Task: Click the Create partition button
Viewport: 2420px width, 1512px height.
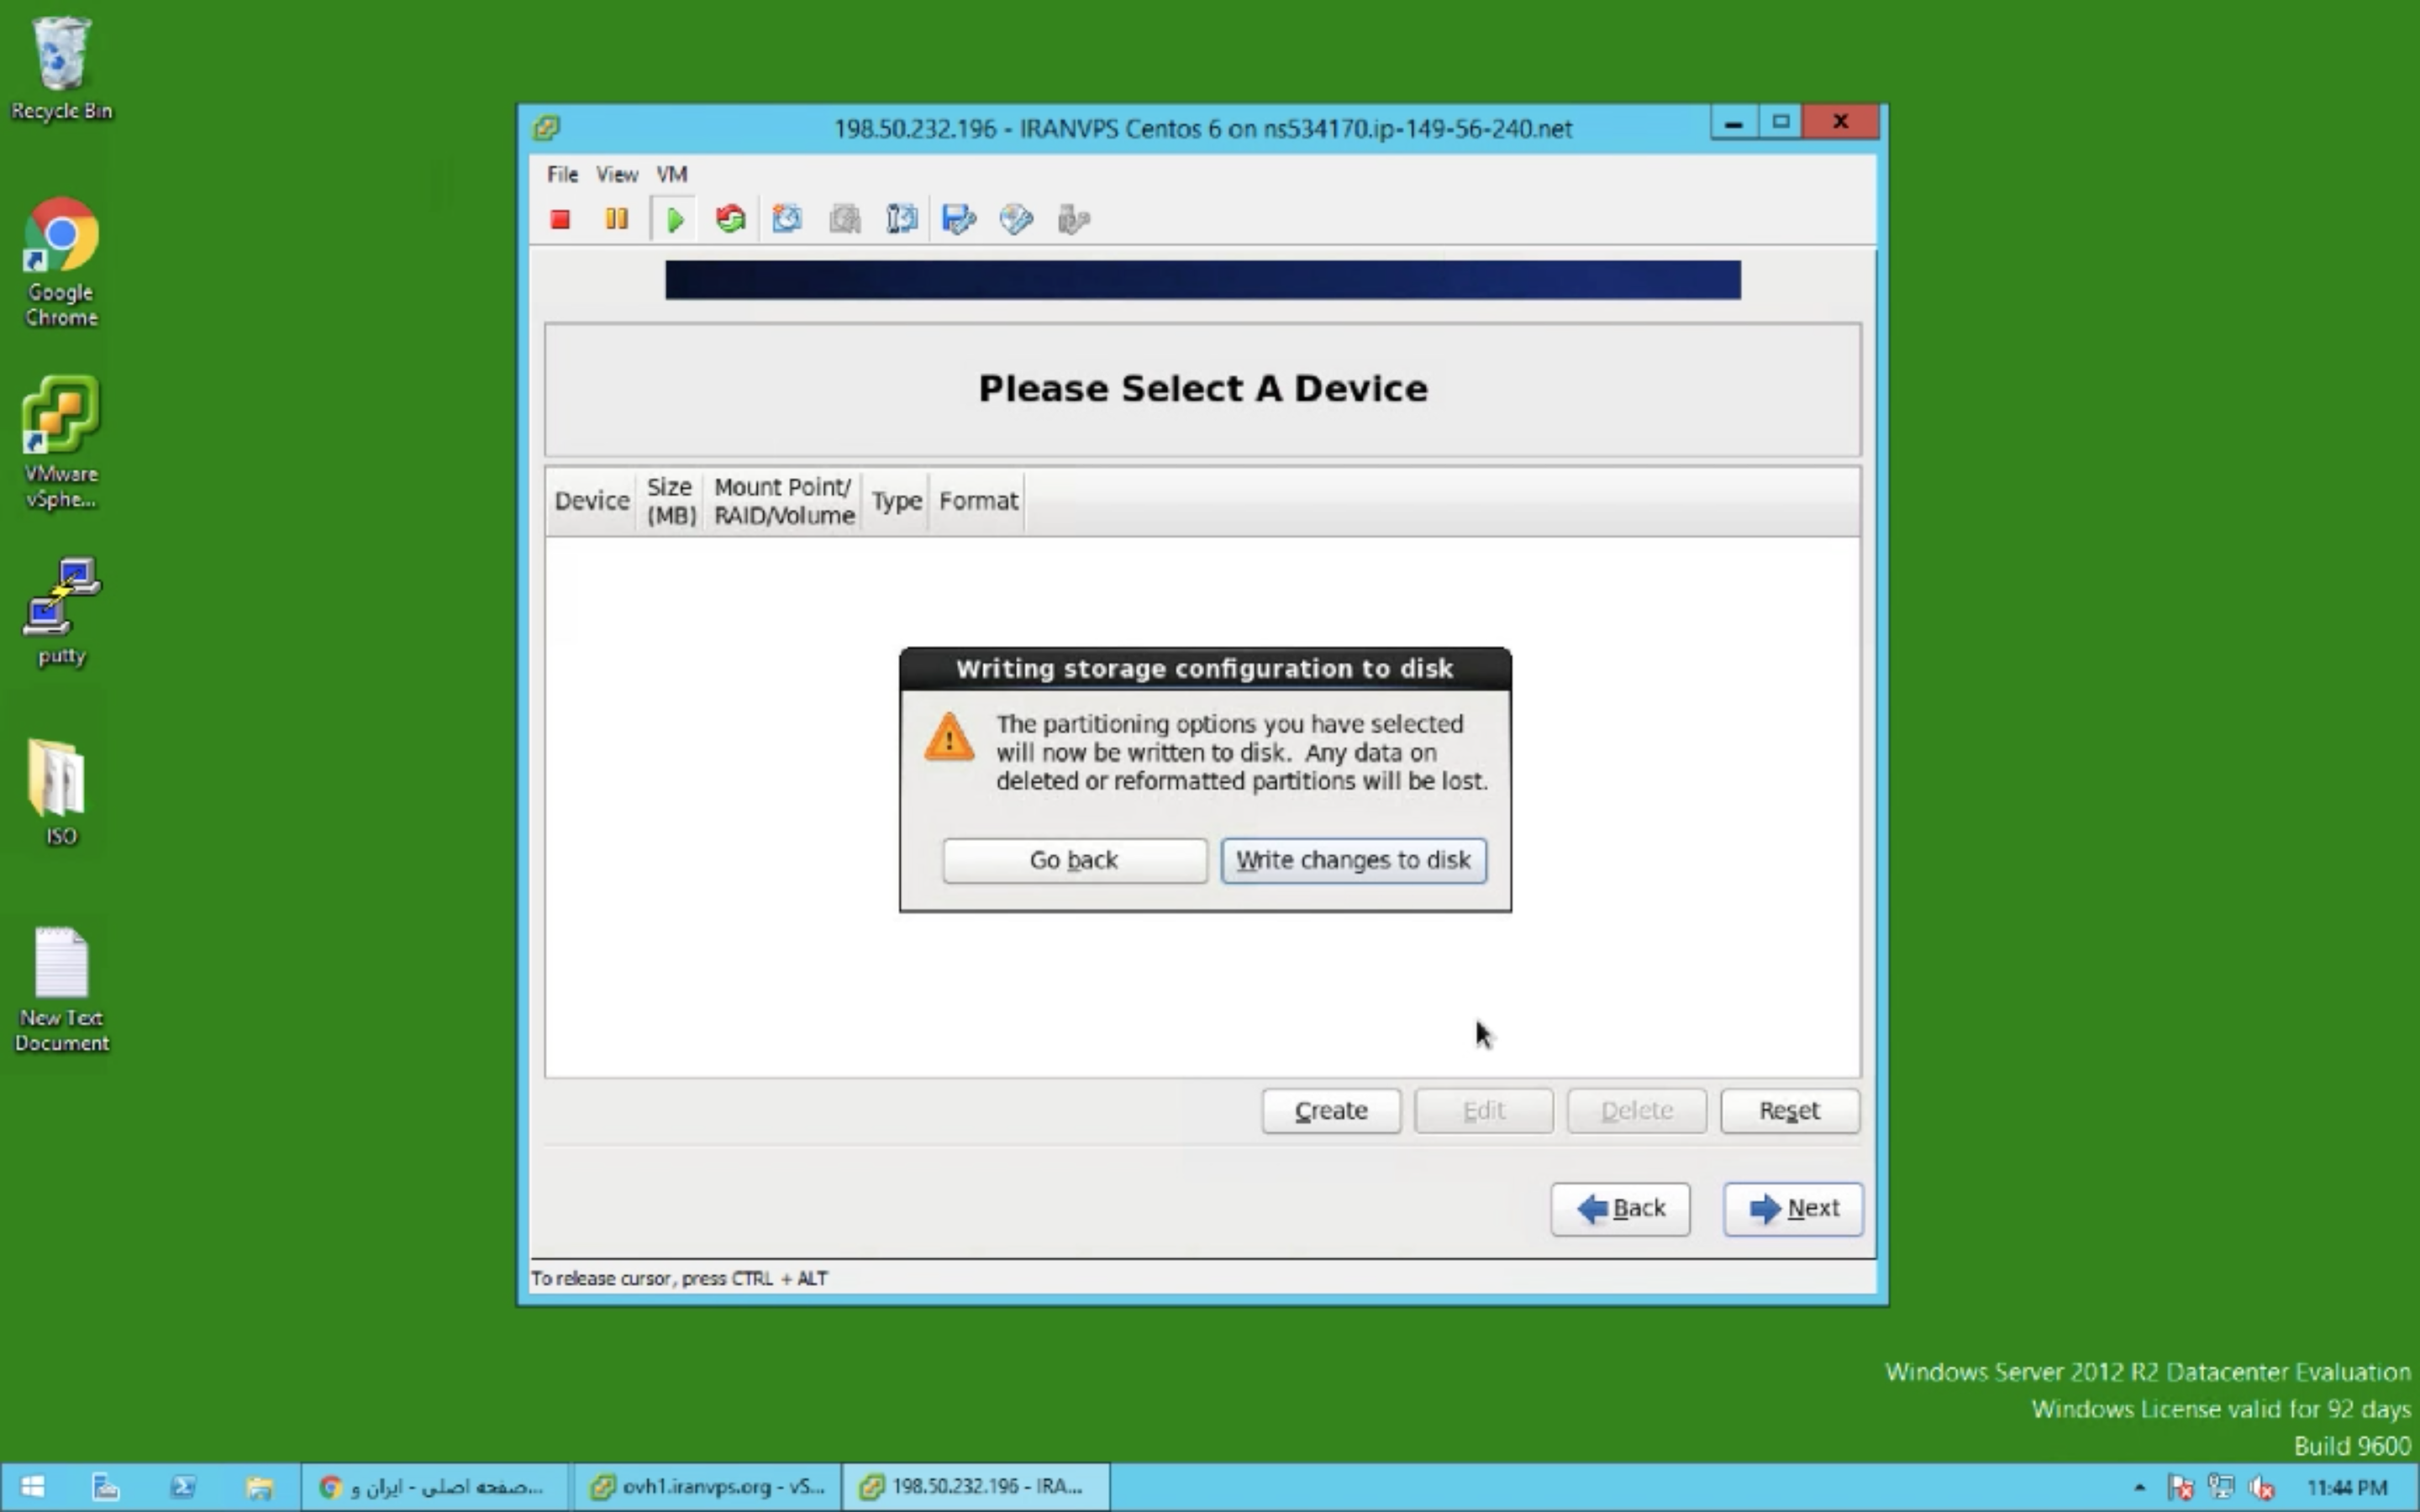Action: pyautogui.click(x=1330, y=1110)
